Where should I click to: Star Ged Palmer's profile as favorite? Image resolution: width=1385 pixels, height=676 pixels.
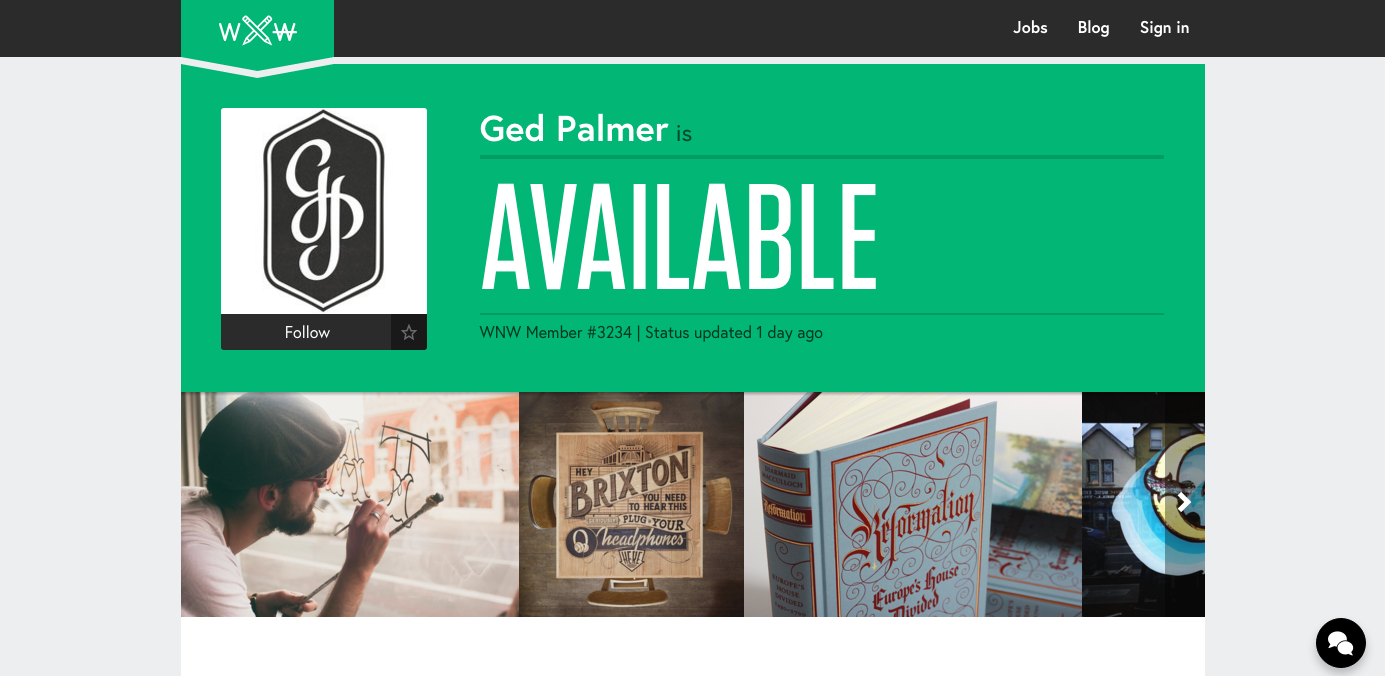pyautogui.click(x=409, y=332)
